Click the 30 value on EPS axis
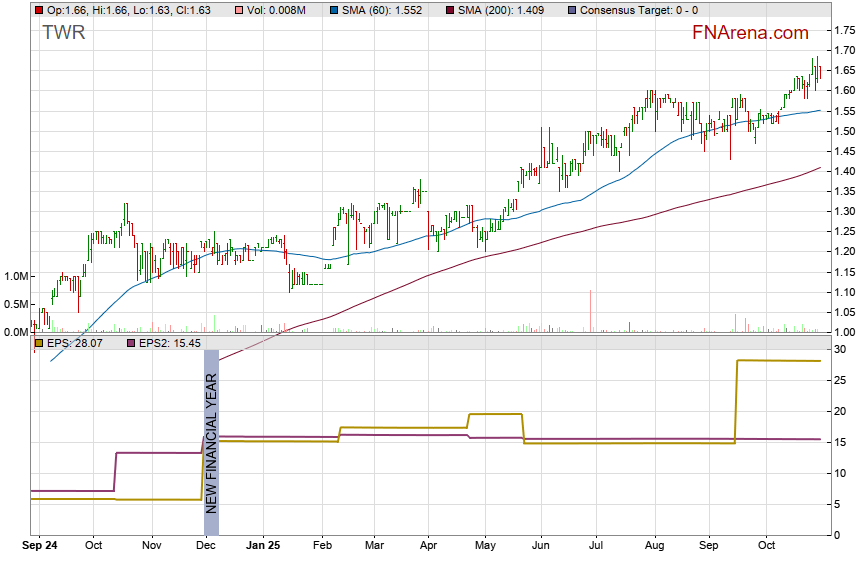The width and height of the screenshot is (859, 566). [x=841, y=348]
